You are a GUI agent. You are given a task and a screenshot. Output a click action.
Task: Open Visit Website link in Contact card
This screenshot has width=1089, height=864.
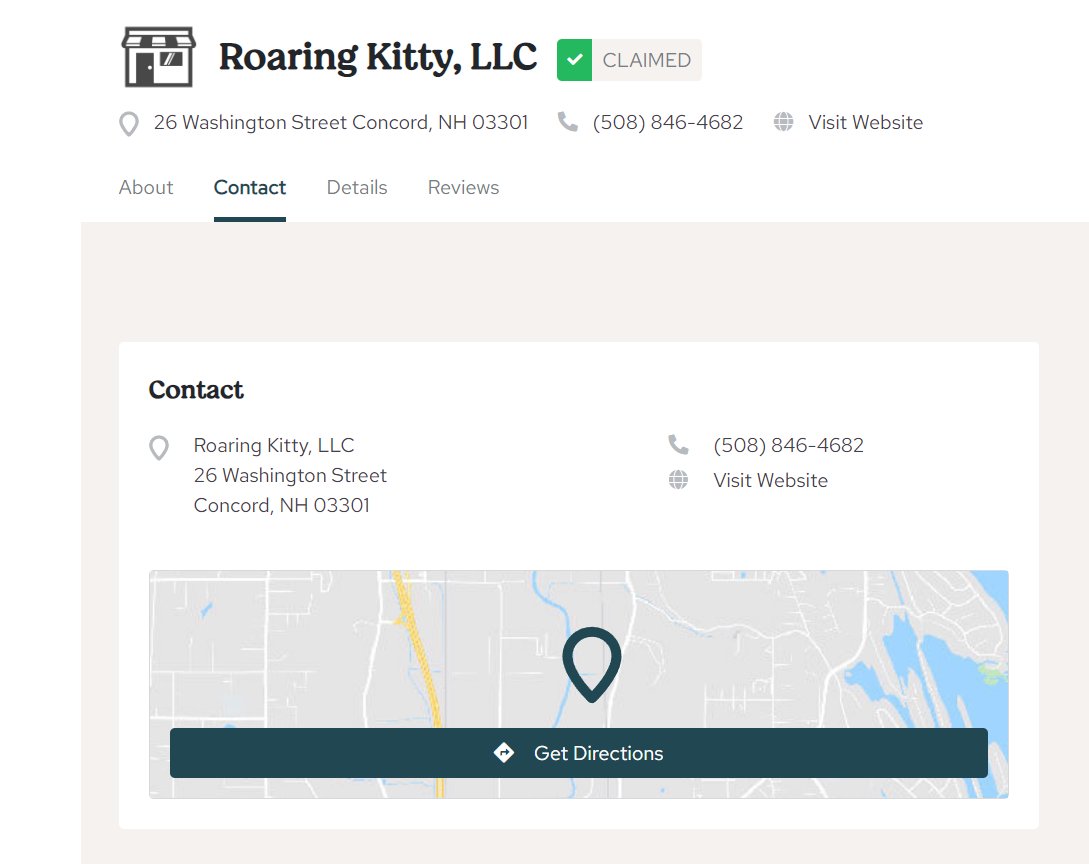(x=770, y=480)
